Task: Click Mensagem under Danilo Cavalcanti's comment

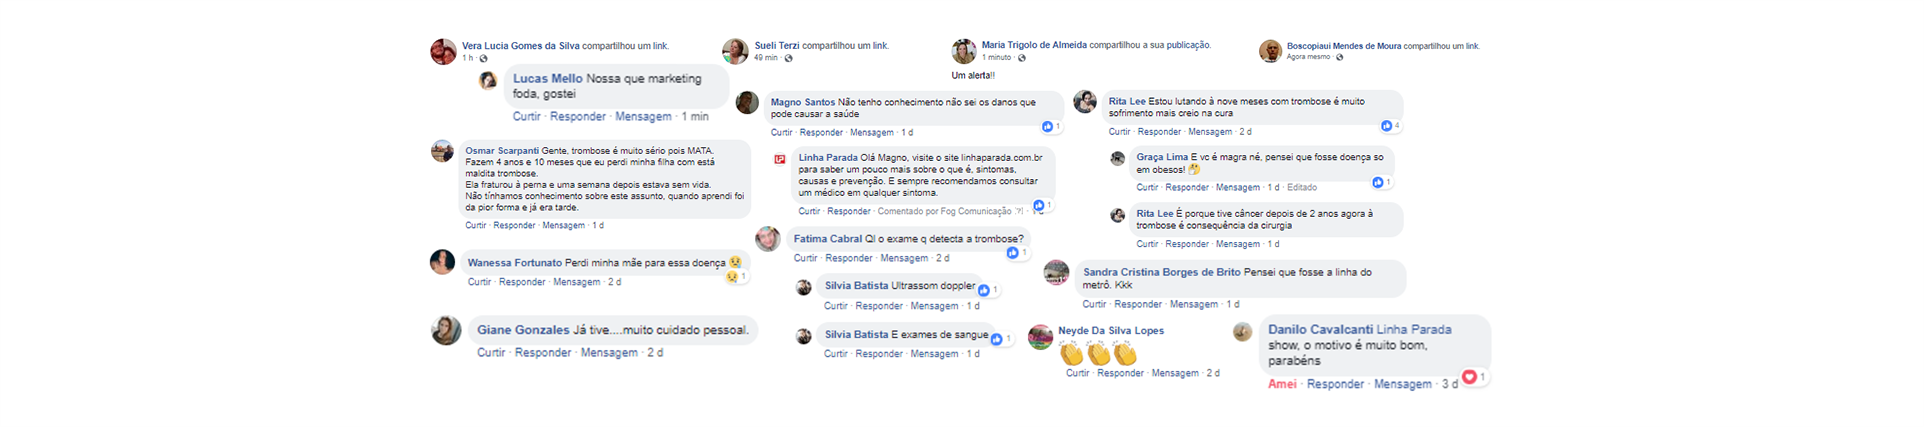Action: 1402,384
